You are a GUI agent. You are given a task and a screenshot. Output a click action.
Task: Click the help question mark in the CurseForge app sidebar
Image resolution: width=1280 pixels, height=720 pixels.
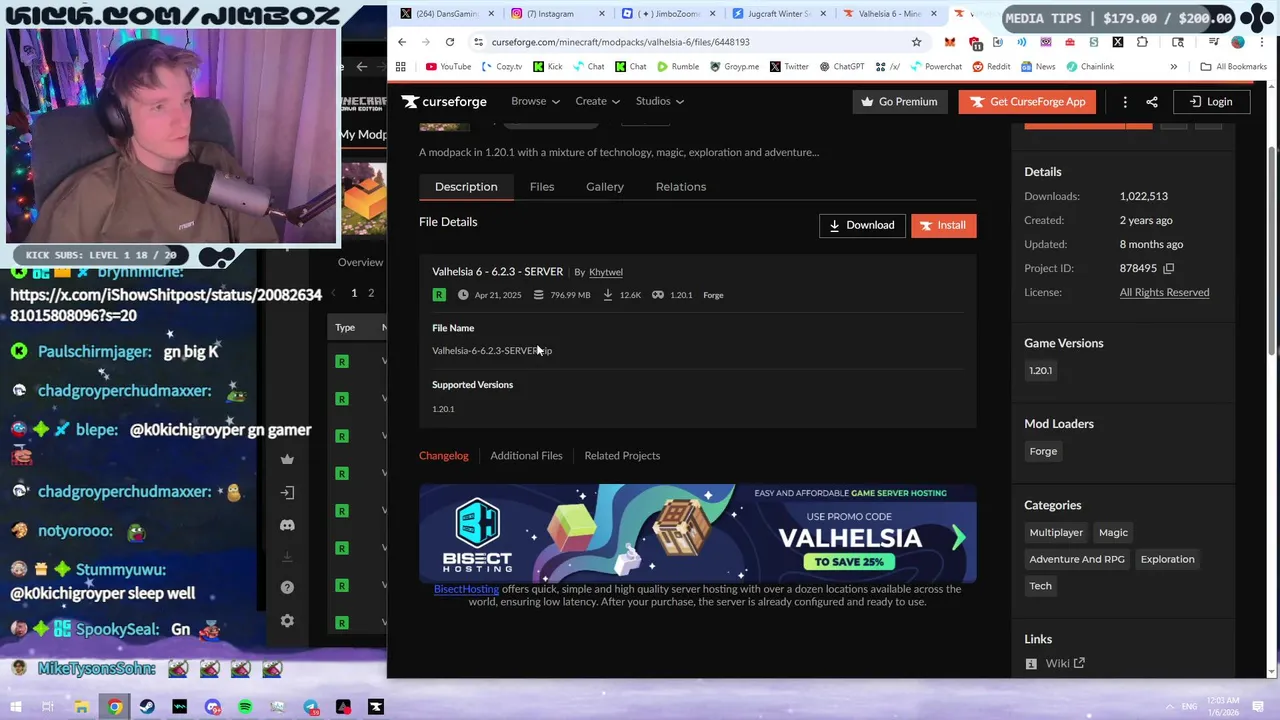pos(287,587)
